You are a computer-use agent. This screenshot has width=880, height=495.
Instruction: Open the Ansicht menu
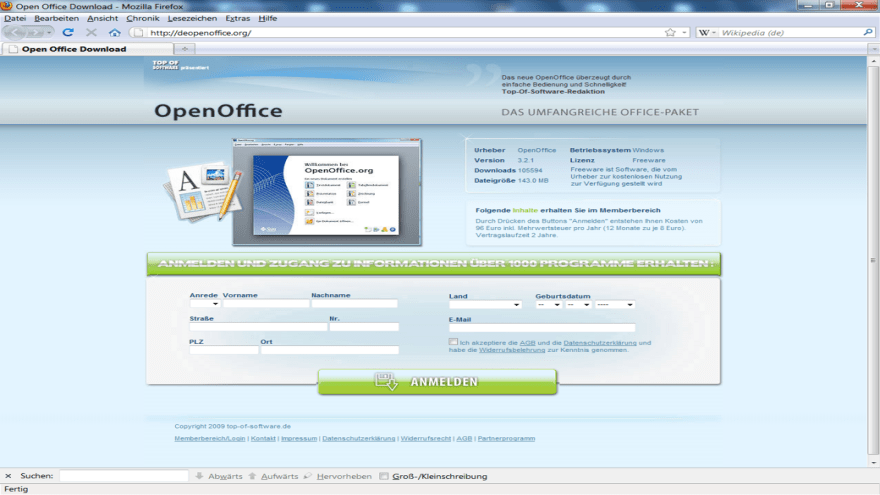click(x=103, y=18)
